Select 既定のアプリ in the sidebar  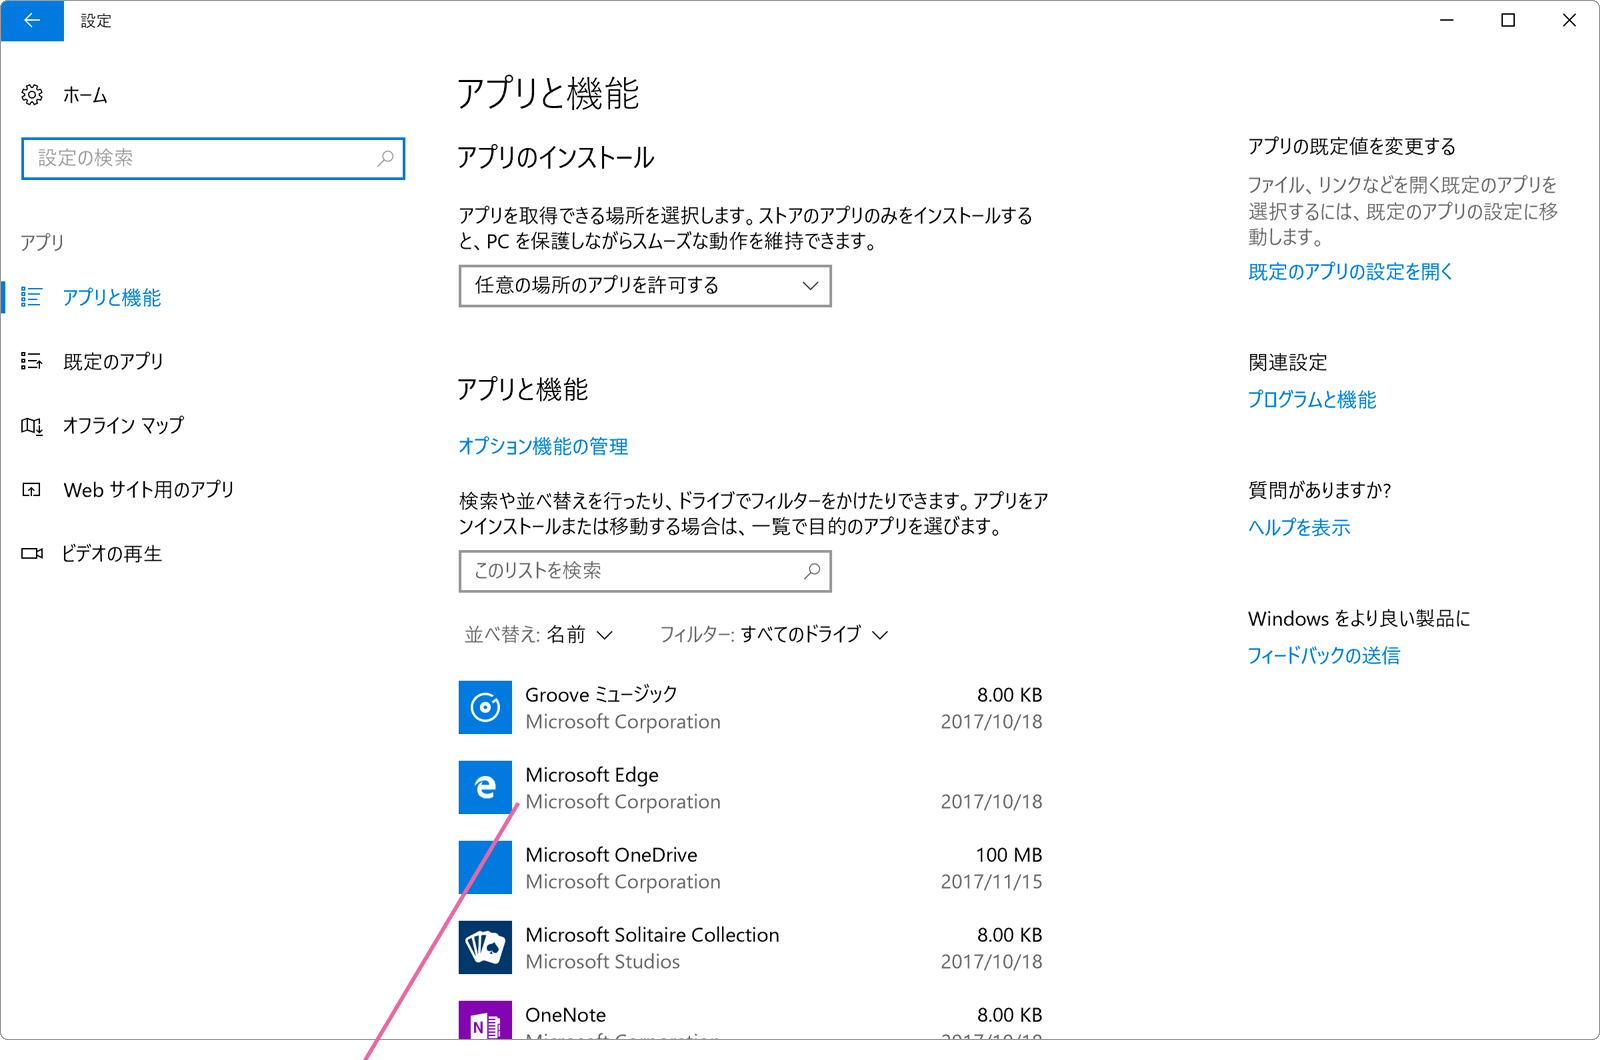(113, 362)
